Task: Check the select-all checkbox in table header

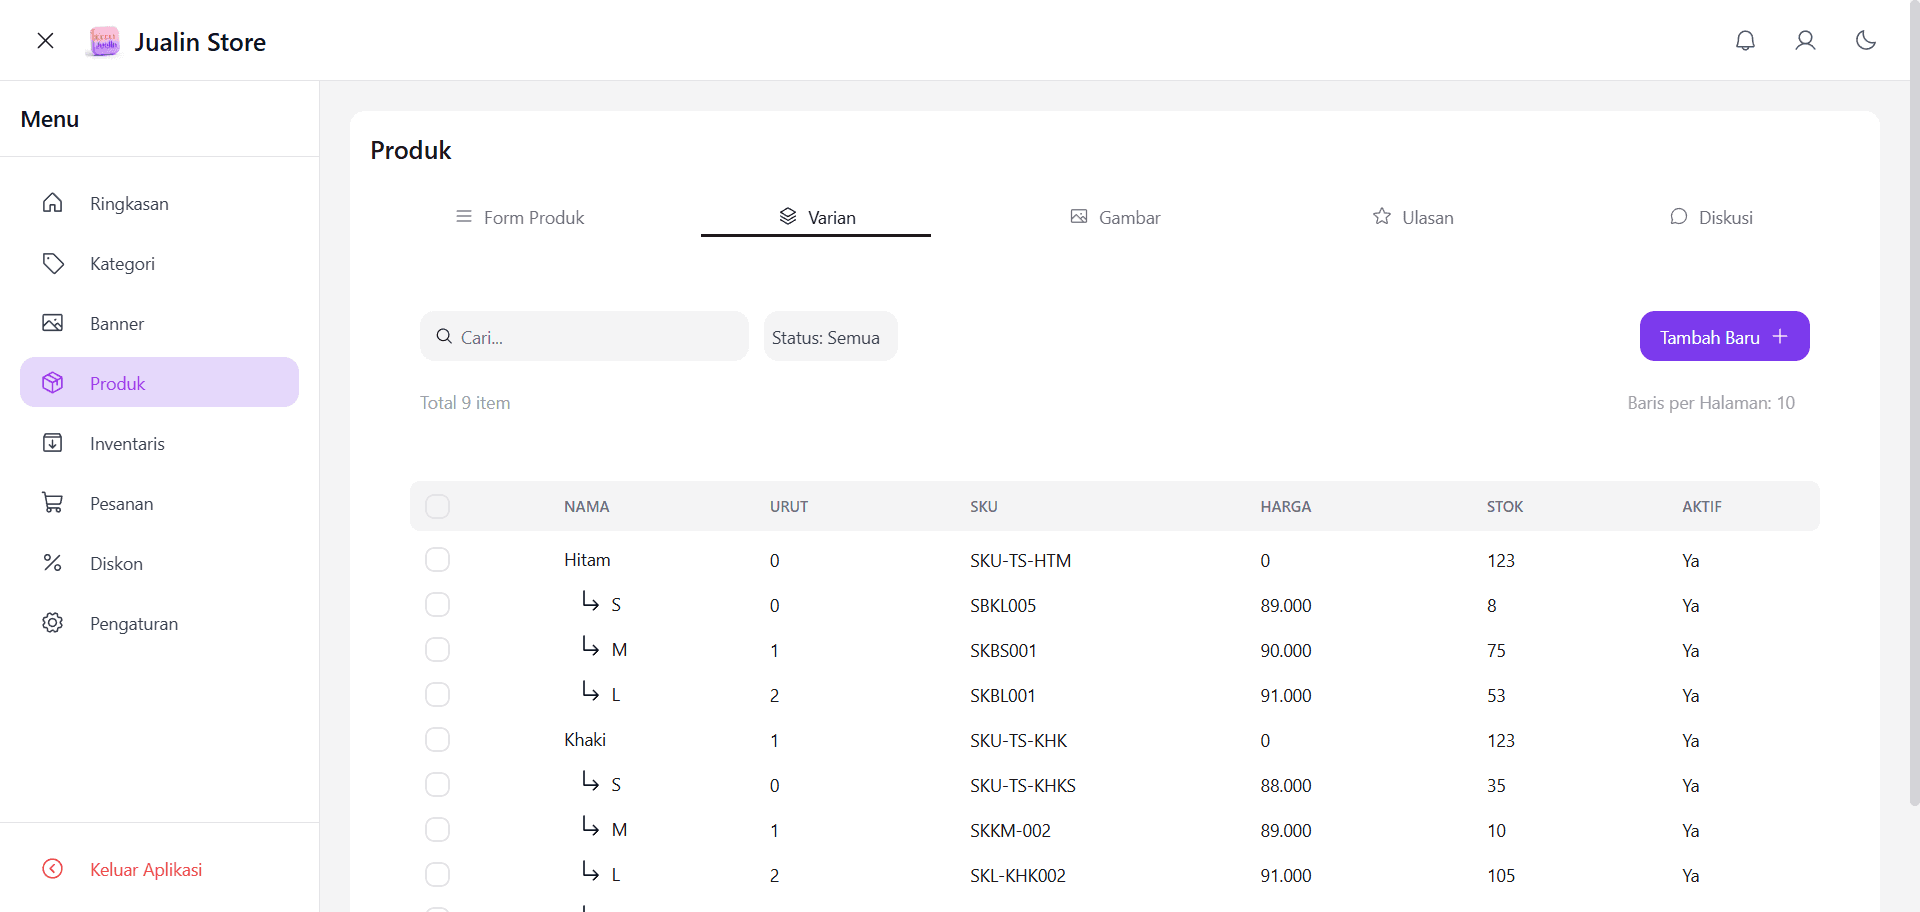Action: click(437, 506)
